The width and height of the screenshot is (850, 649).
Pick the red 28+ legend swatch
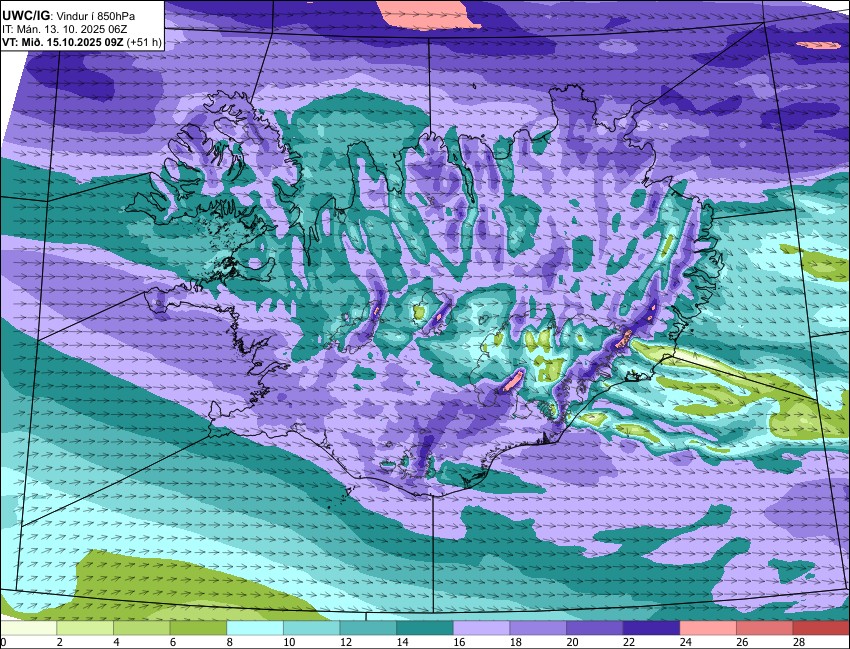click(x=821, y=628)
